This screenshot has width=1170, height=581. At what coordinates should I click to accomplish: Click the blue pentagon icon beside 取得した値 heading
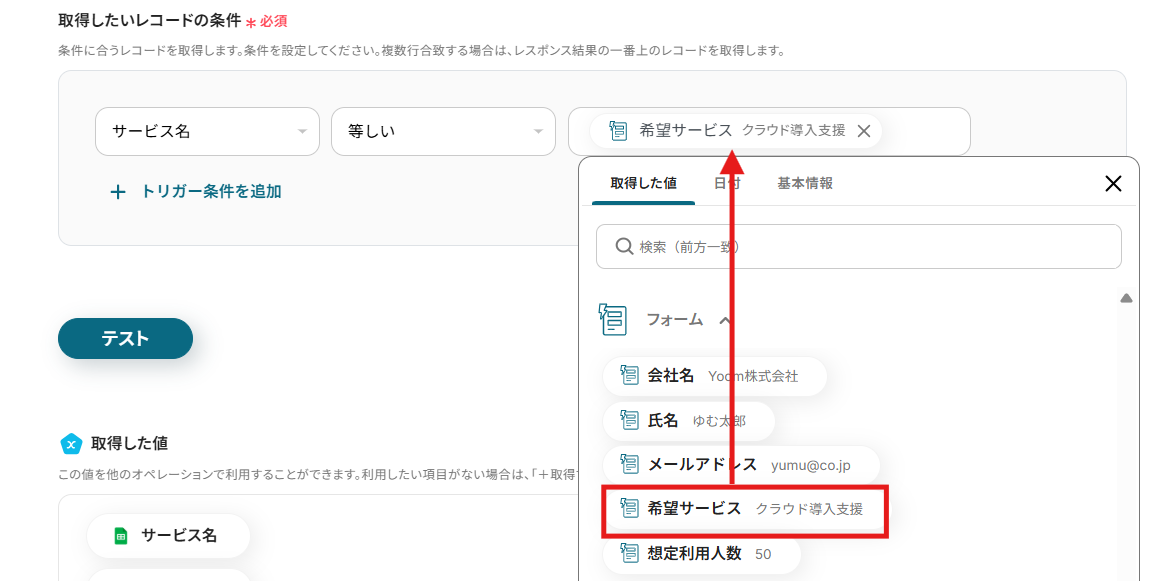coord(71,444)
